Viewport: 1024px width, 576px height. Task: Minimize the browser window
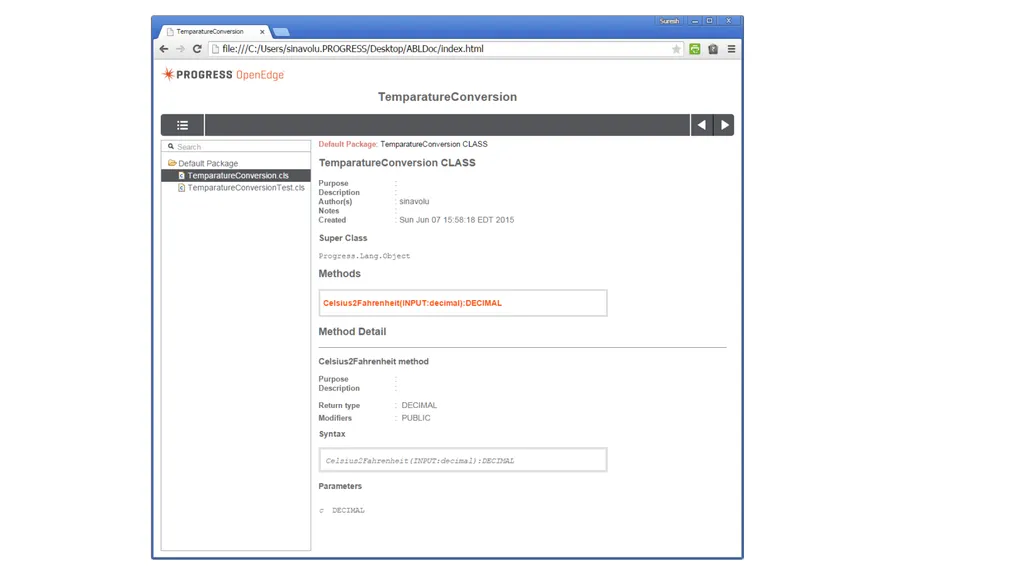pos(695,21)
